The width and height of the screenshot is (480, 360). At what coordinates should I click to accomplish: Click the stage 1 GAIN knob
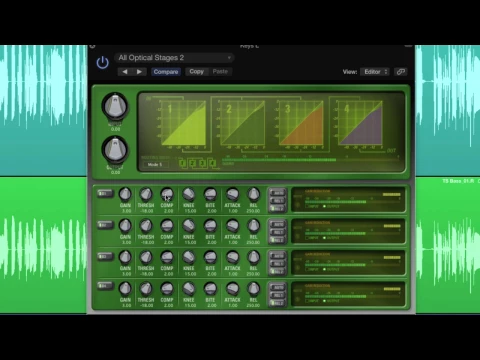pyautogui.click(x=125, y=194)
